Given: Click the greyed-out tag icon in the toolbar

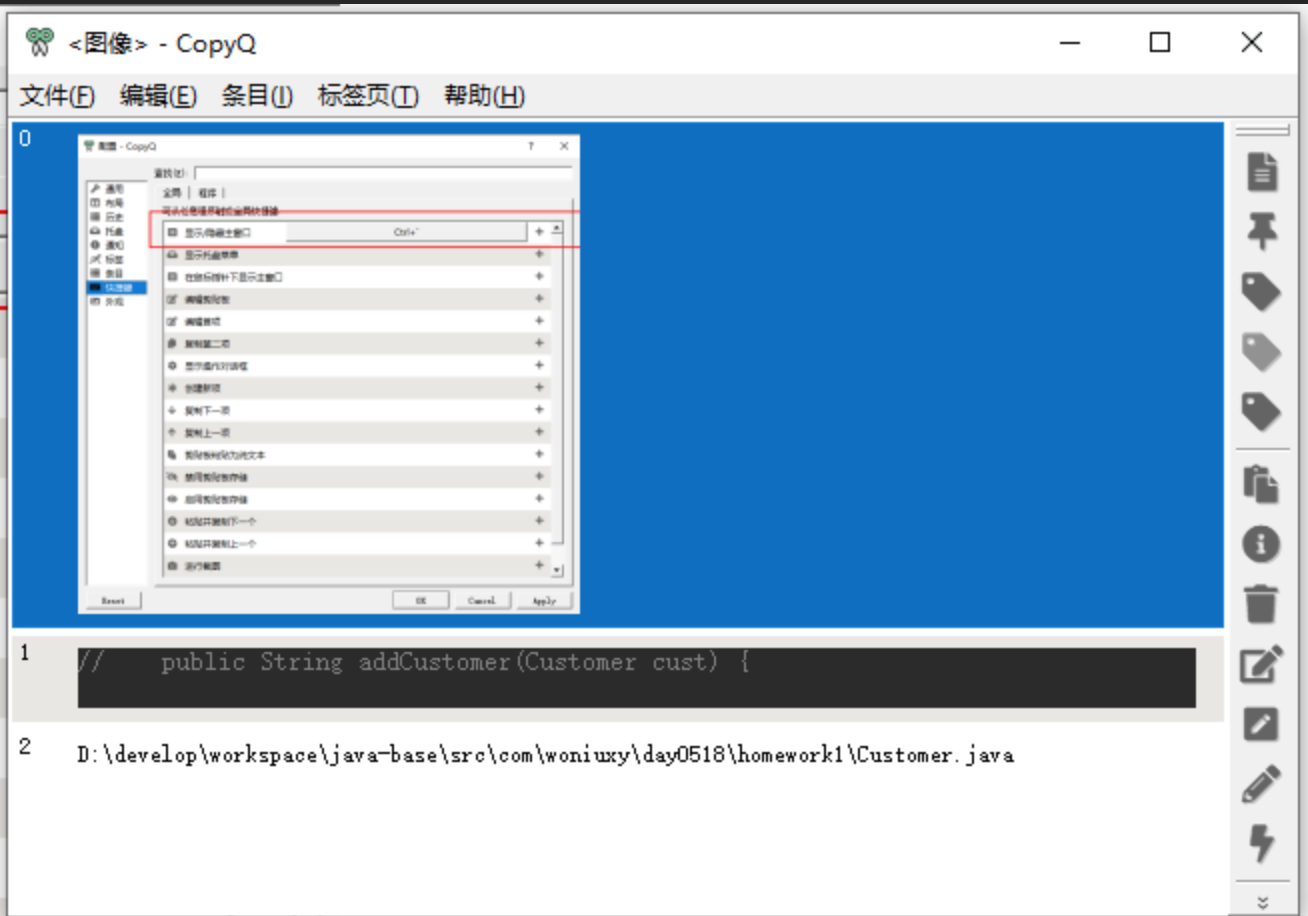Looking at the screenshot, I should point(1262,351).
